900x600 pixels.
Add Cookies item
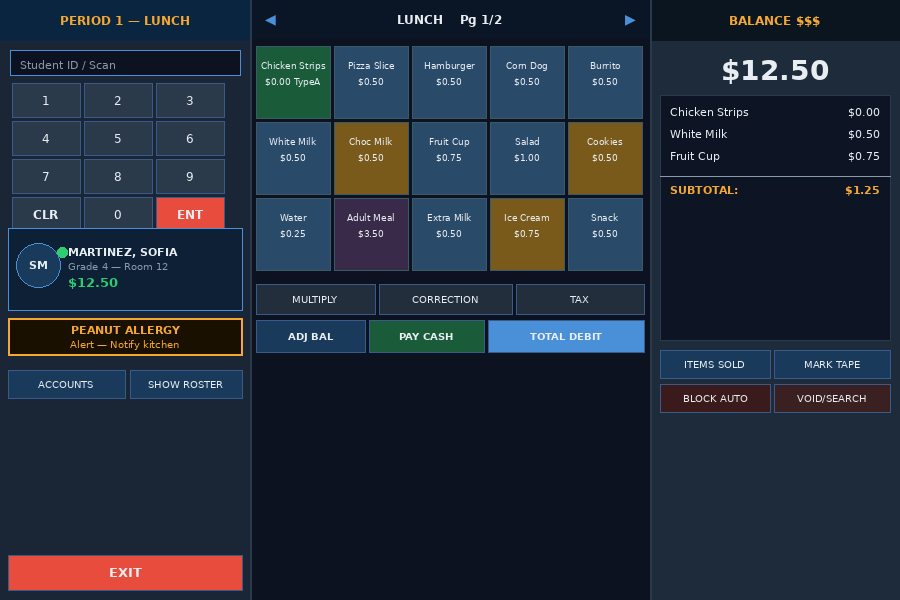(606, 158)
